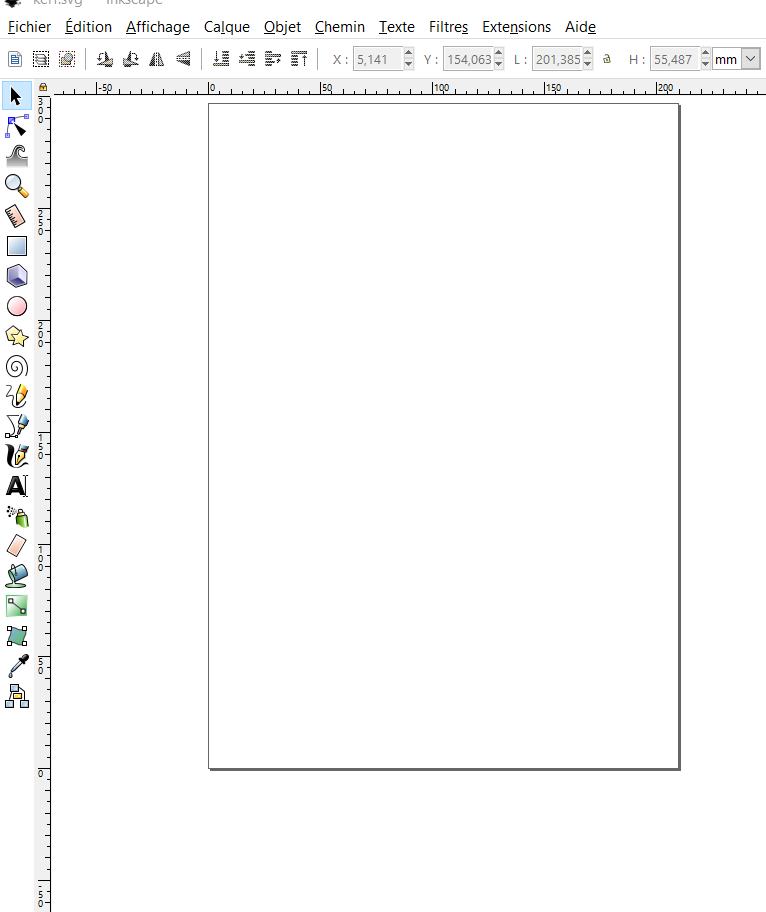This screenshot has height=912, width=766.
Task: Flip selection vertically
Action: (x=183, y=59)
